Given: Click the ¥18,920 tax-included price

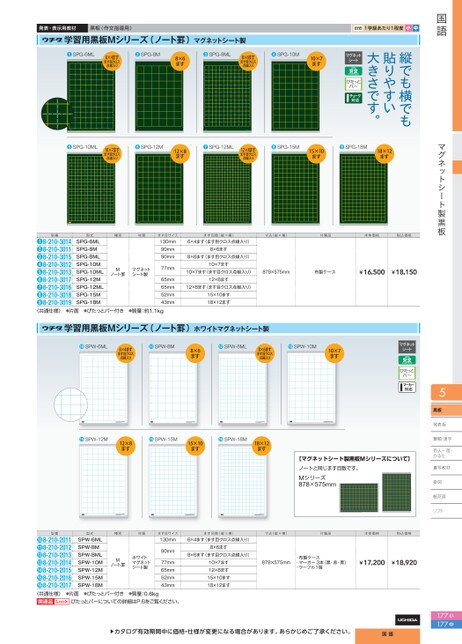Looking at the screenshot, I should pyautogui.click(x=404, y=562).
